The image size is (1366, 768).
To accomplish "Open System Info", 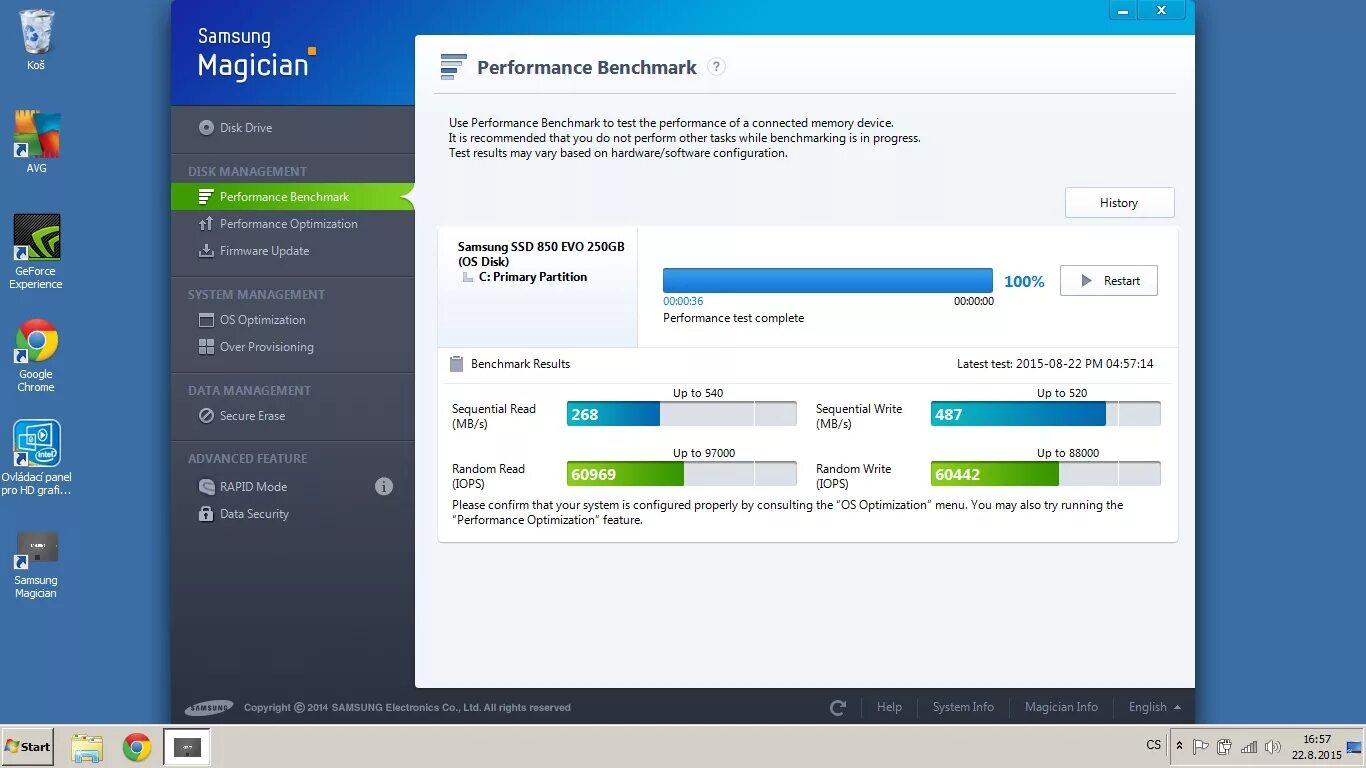I will tap(963, 707).
